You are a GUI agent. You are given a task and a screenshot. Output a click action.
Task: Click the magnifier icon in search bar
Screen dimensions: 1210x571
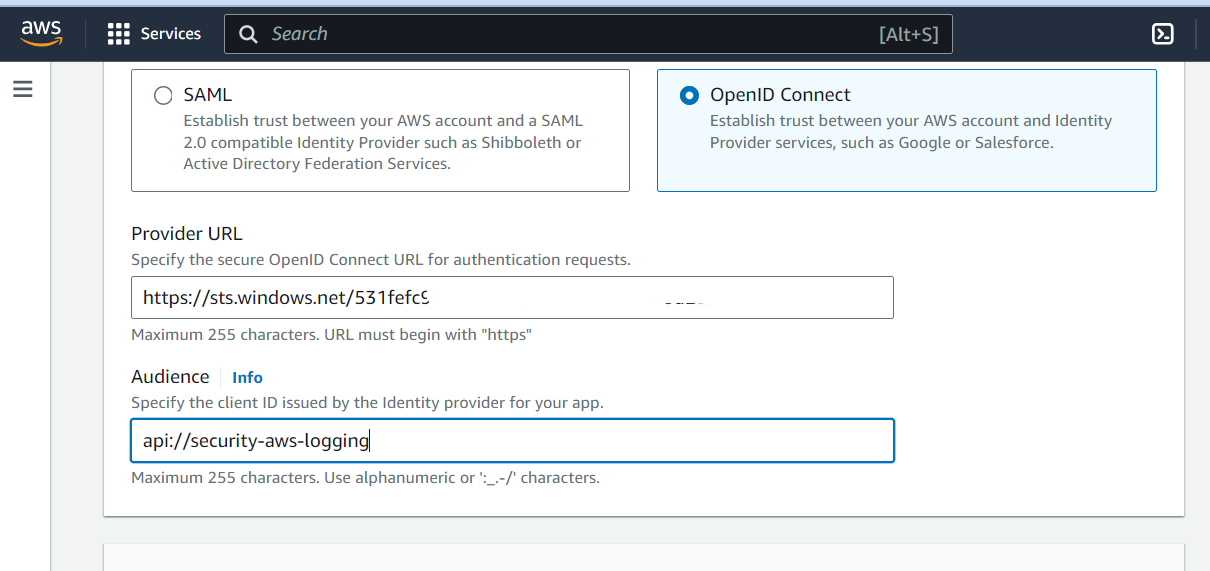(x=249, y=34)
